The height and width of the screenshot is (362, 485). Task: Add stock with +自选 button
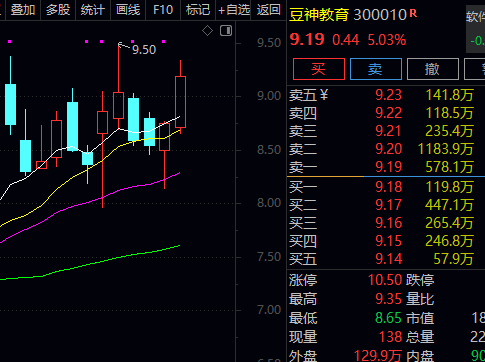click(x=234, y=10)
